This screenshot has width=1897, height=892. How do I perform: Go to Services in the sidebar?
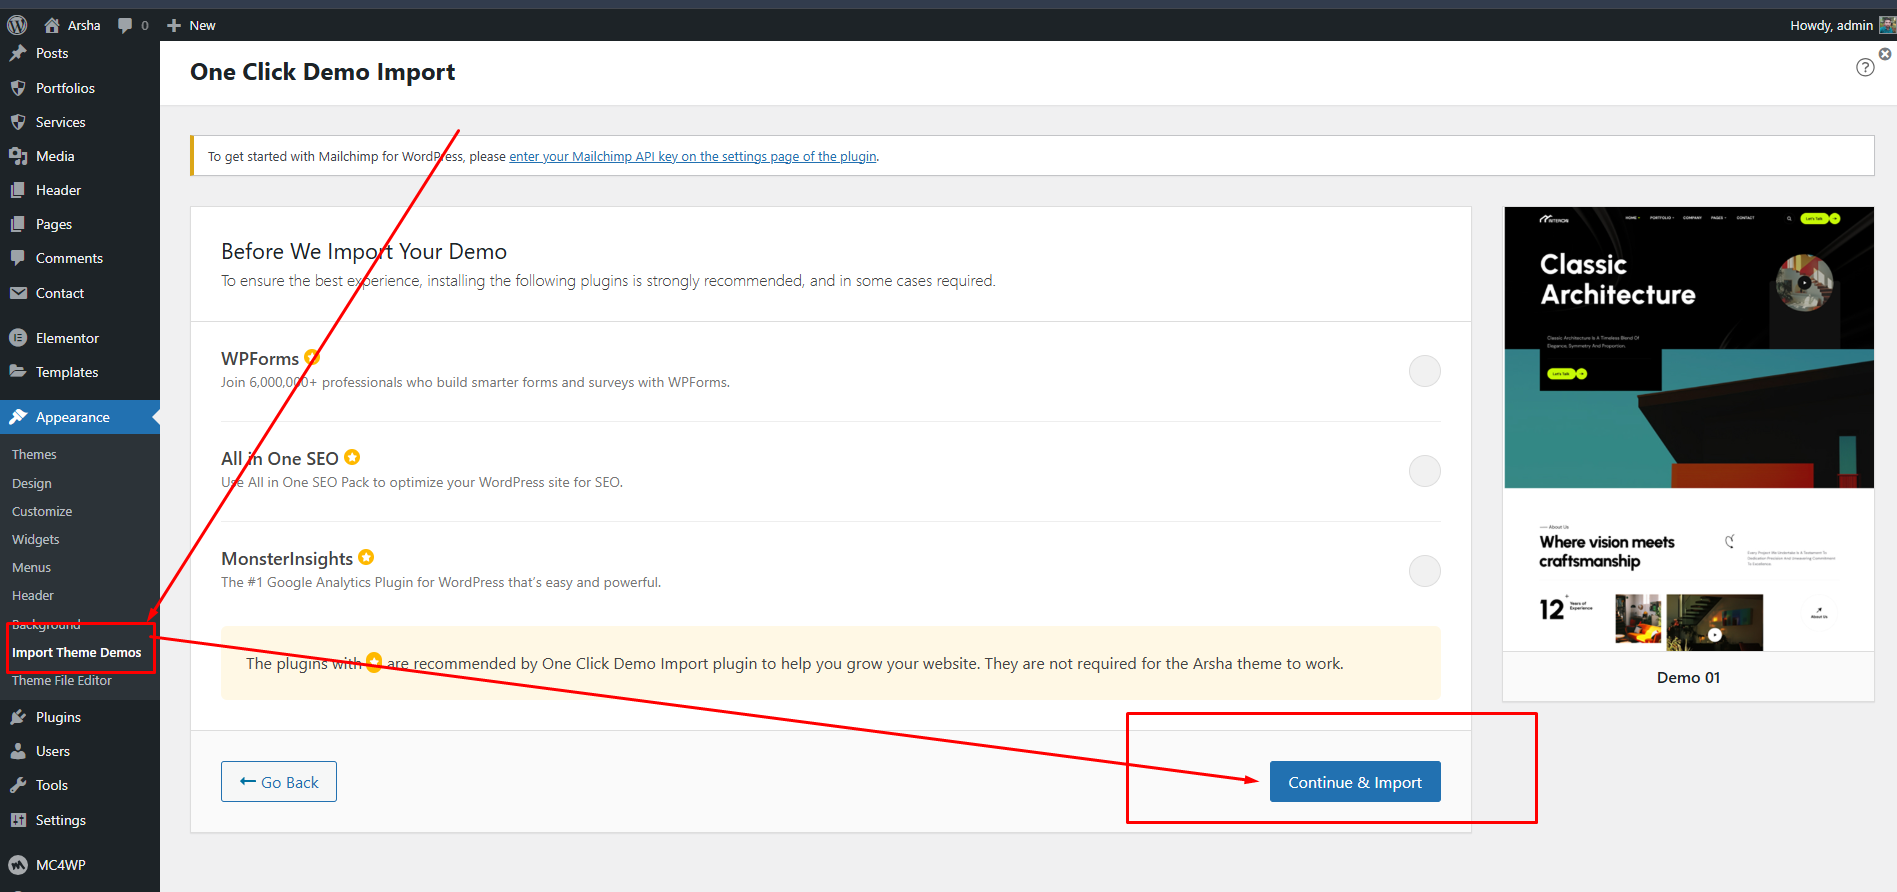[61, 122]
